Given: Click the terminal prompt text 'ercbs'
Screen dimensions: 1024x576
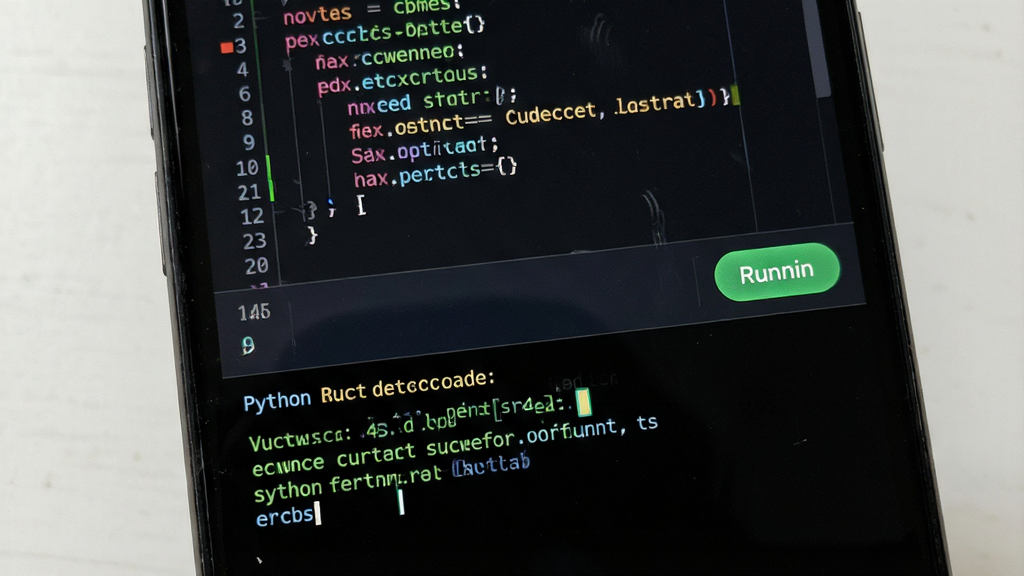Looking at the screenshot, I should (x=285, y=517).
